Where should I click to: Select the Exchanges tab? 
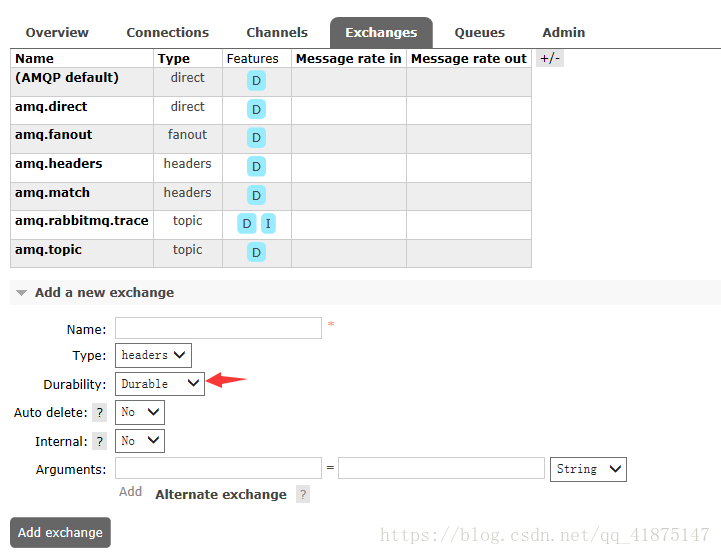(381, 33)
